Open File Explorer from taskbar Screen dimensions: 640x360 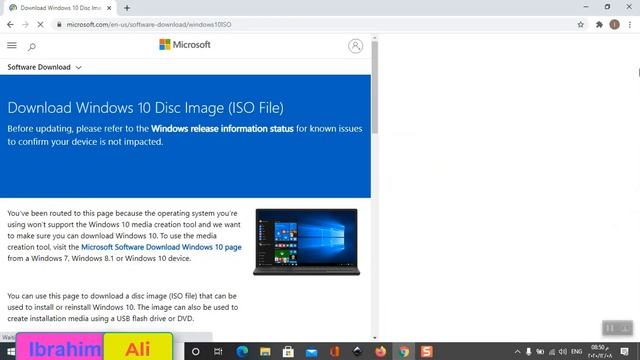(265, 351)
